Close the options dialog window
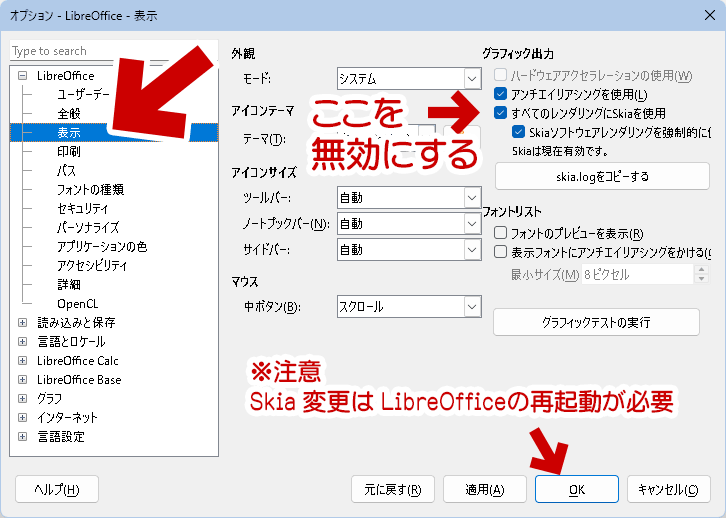Screen dimensions: 726x518 [709, 15]
